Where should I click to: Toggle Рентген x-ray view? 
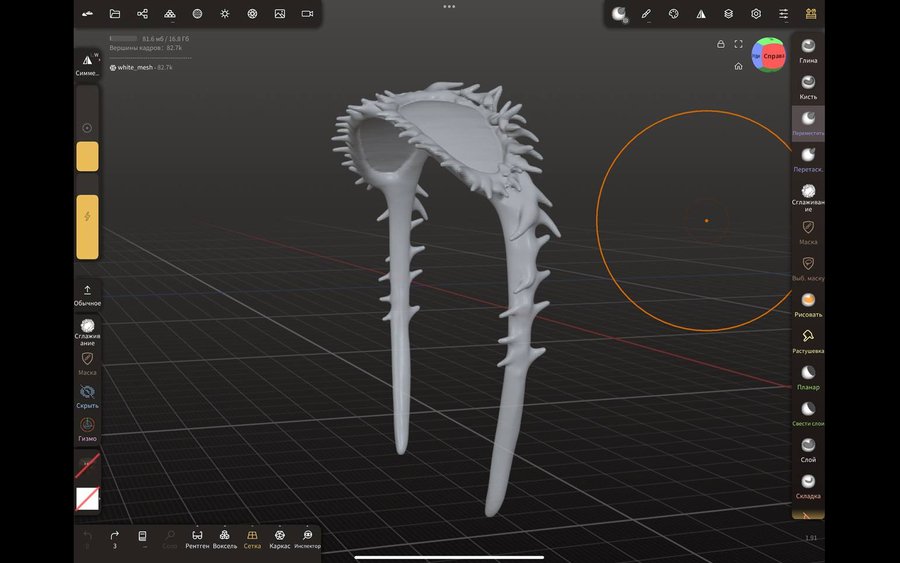click(197, 537)
